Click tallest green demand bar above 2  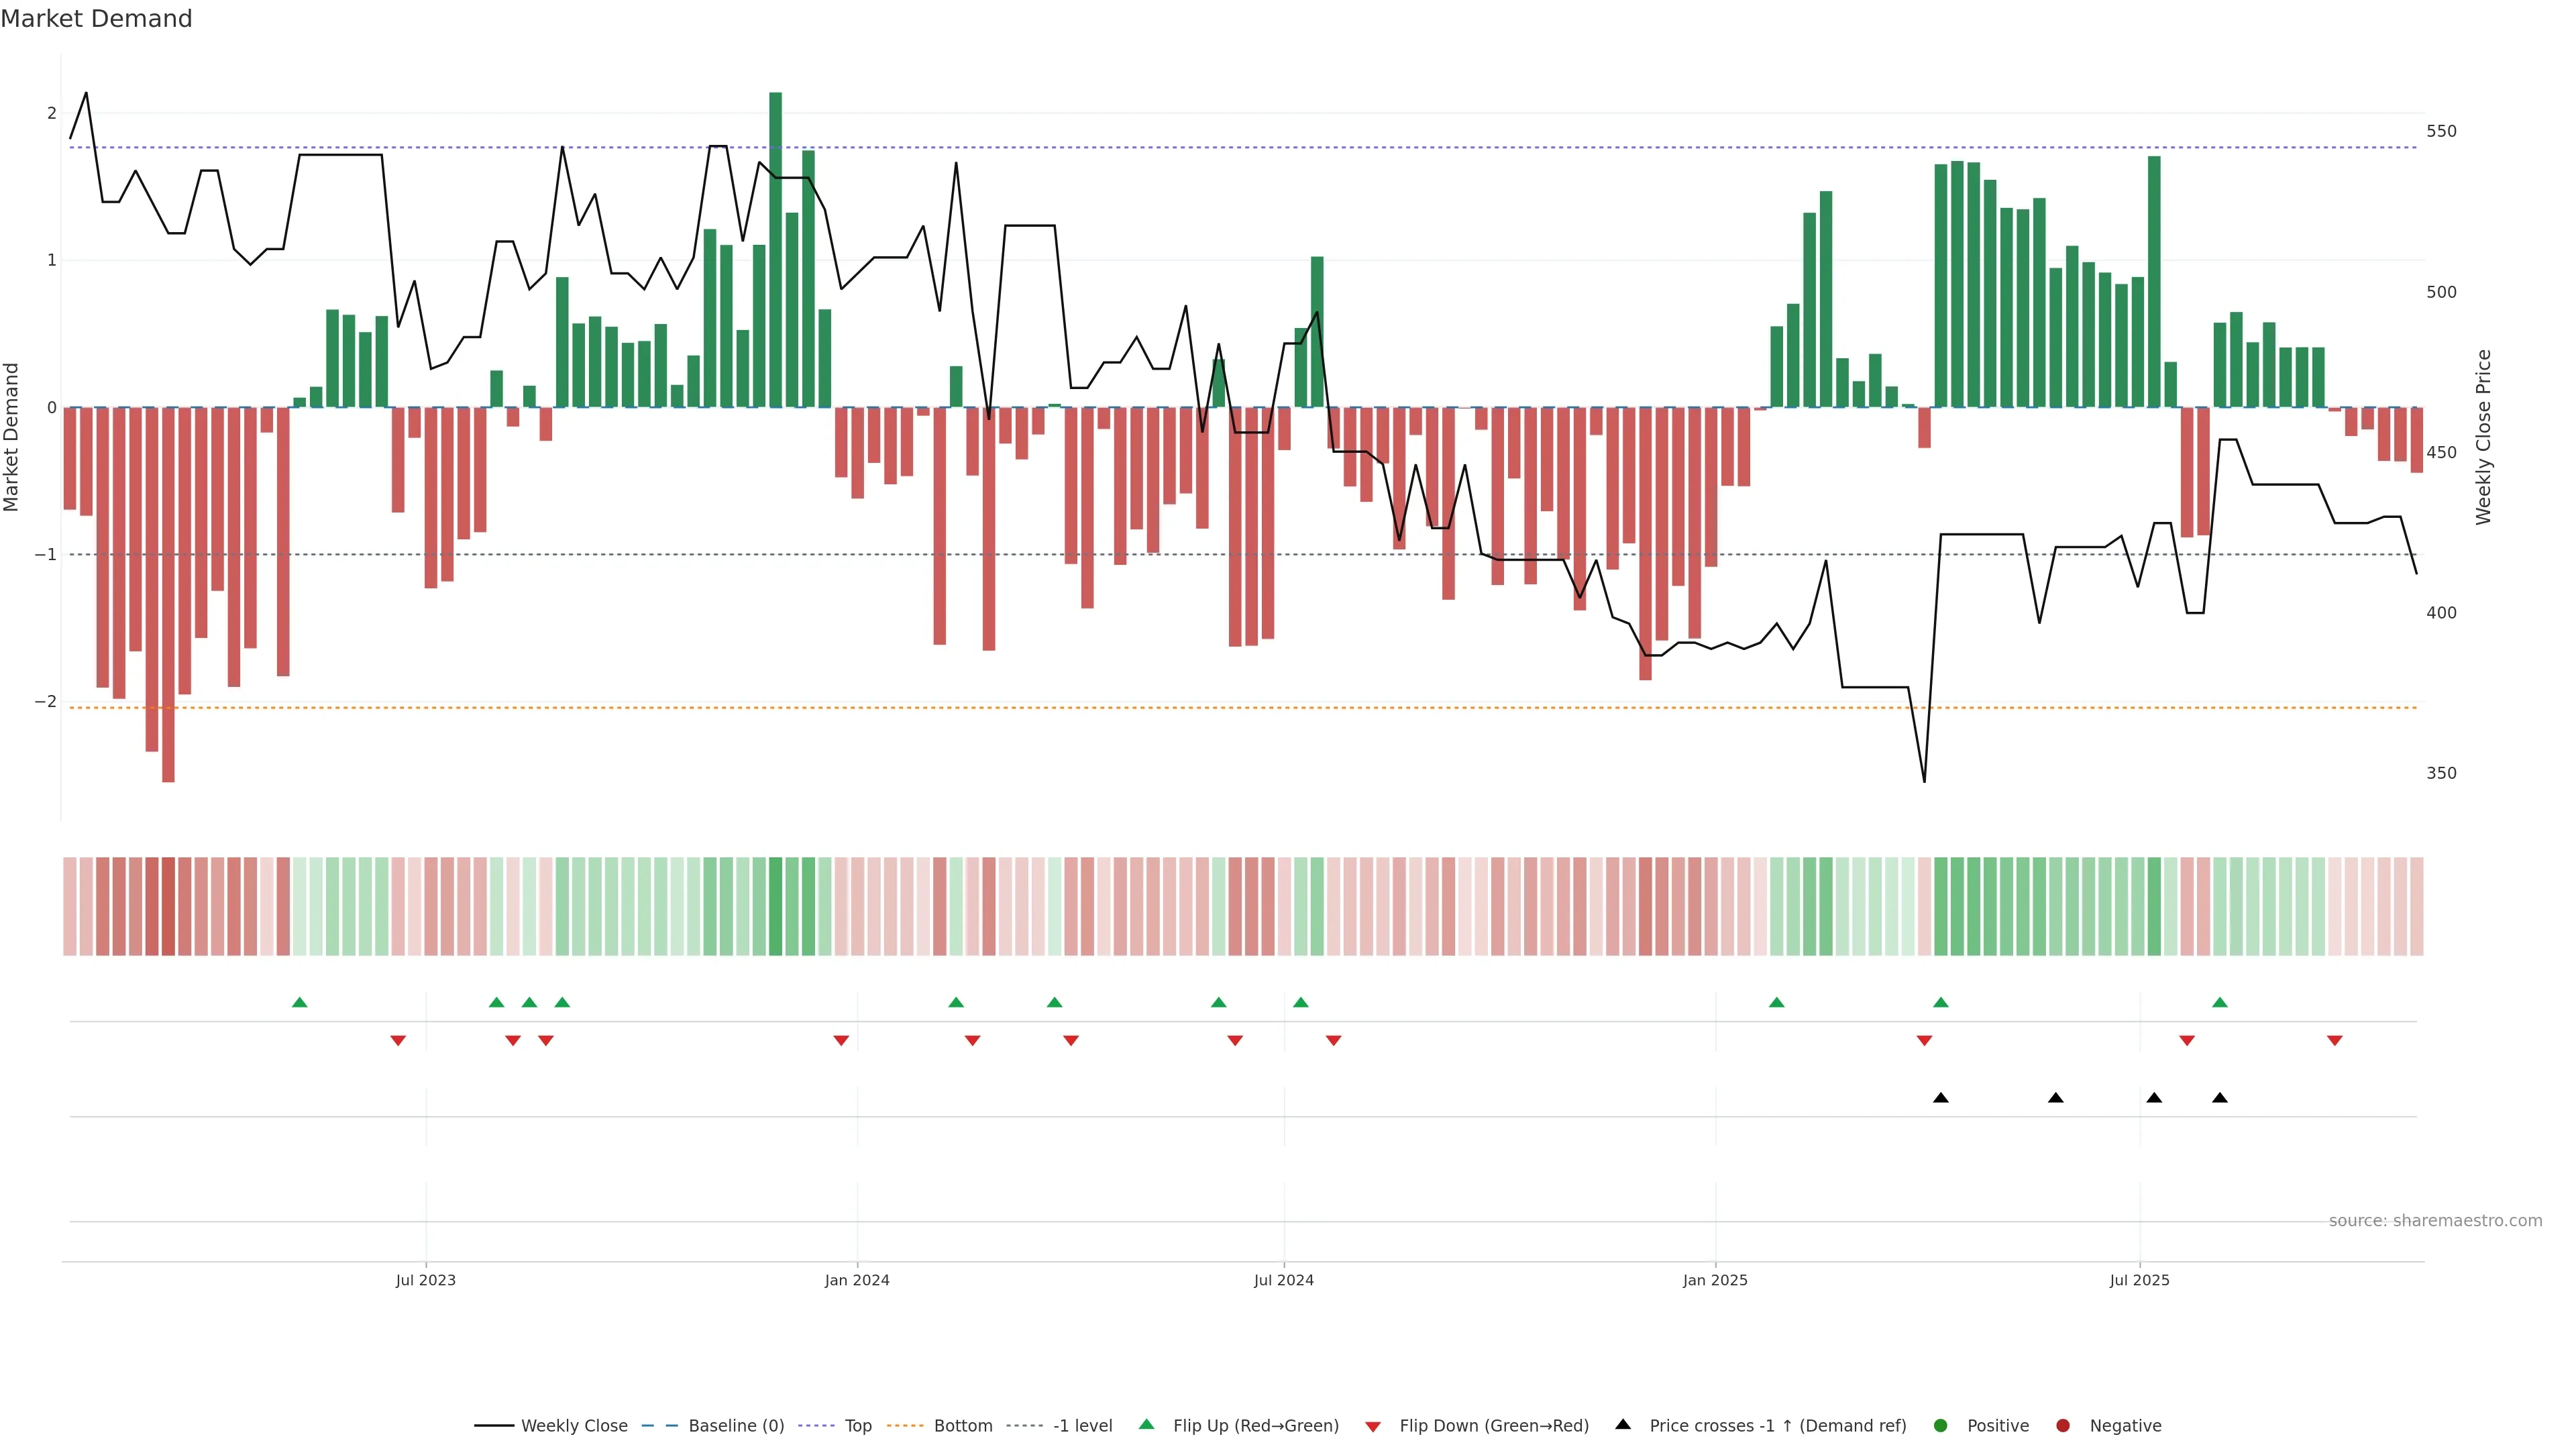tap(775, 250)
